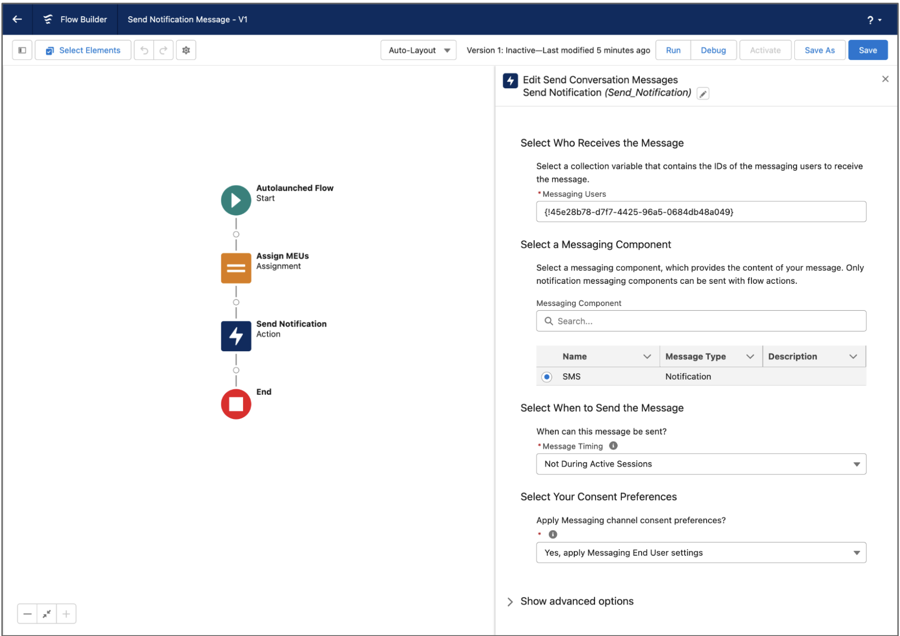Select the Send Notification action node
The height and width of the screenshot is (636, 900).
click(236, 336)
